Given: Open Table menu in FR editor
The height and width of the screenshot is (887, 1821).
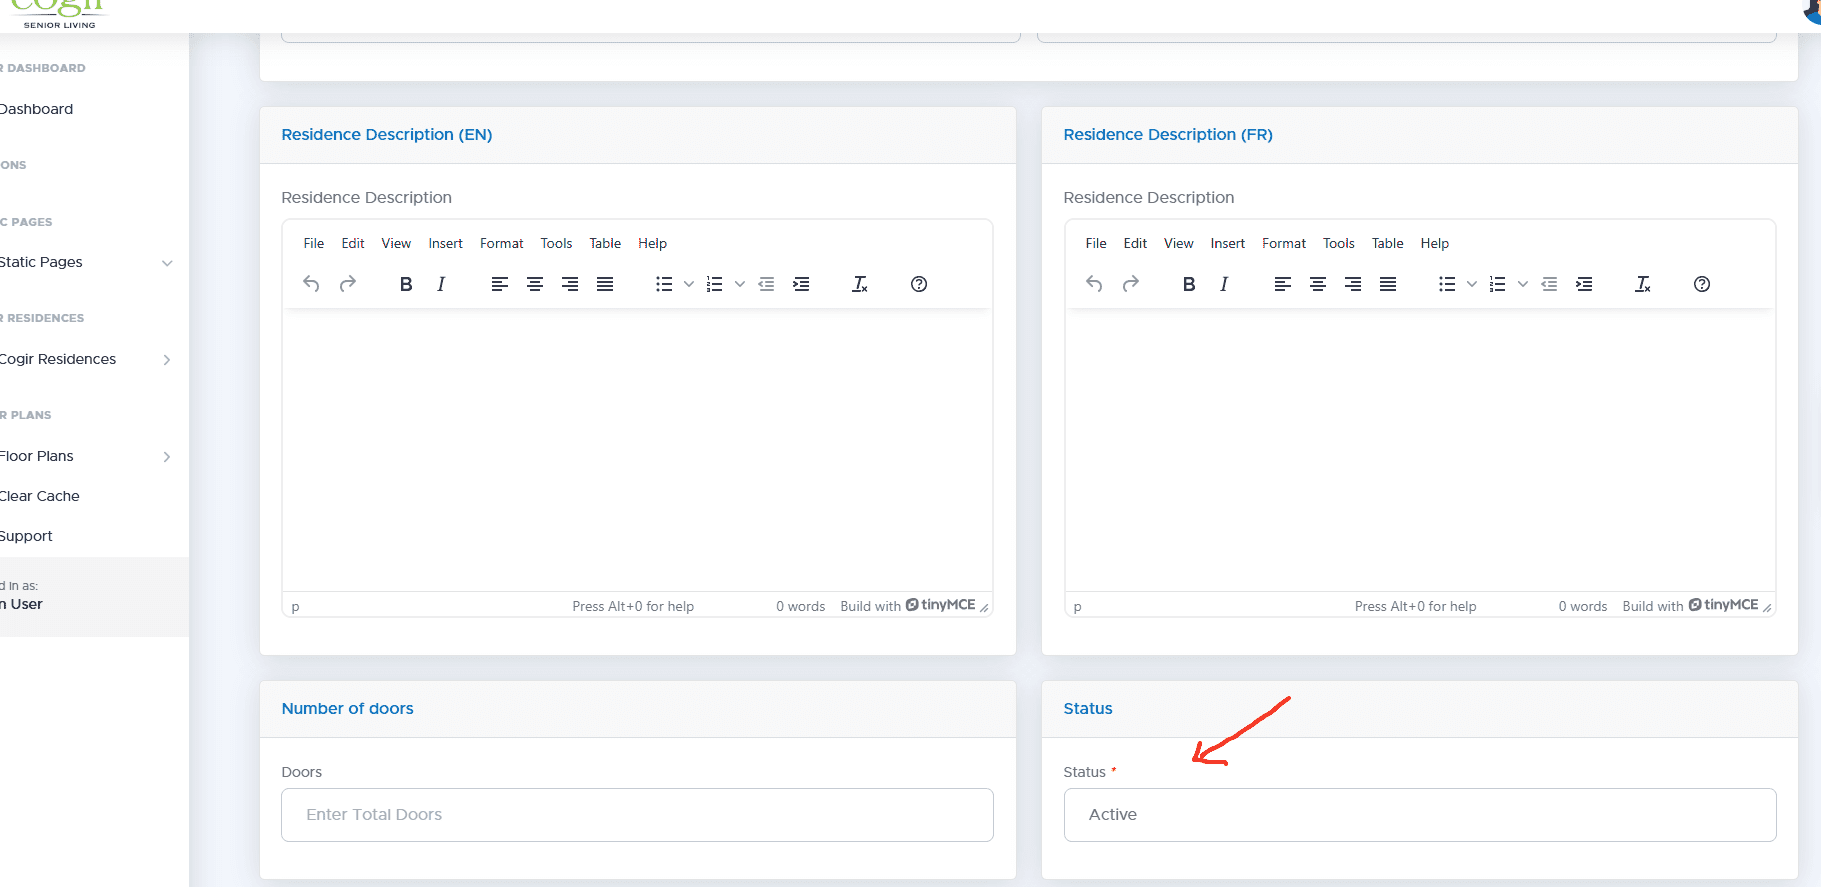Looking at the screenshot, I should click(x=1388, y=243).
